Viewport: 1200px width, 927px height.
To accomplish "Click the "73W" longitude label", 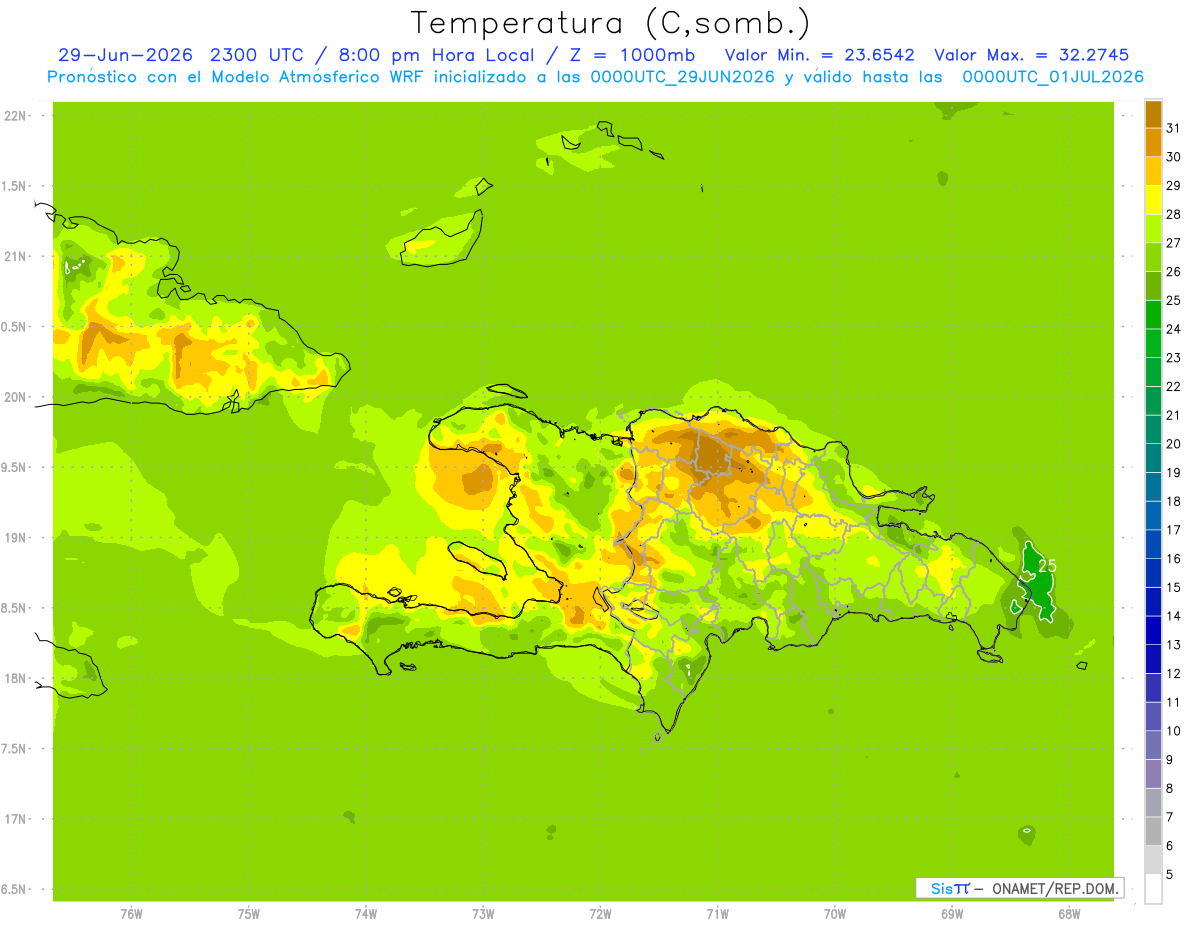I will [x=483, y=914].
